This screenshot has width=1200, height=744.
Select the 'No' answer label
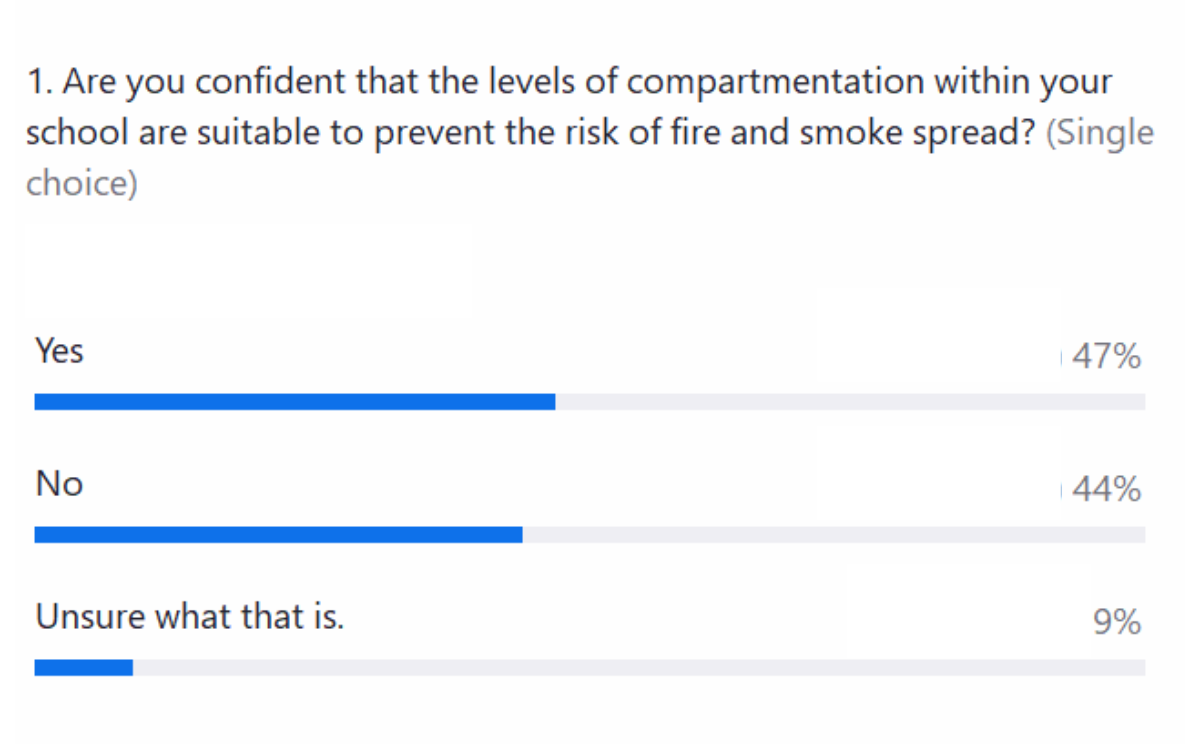click(59, 484)
